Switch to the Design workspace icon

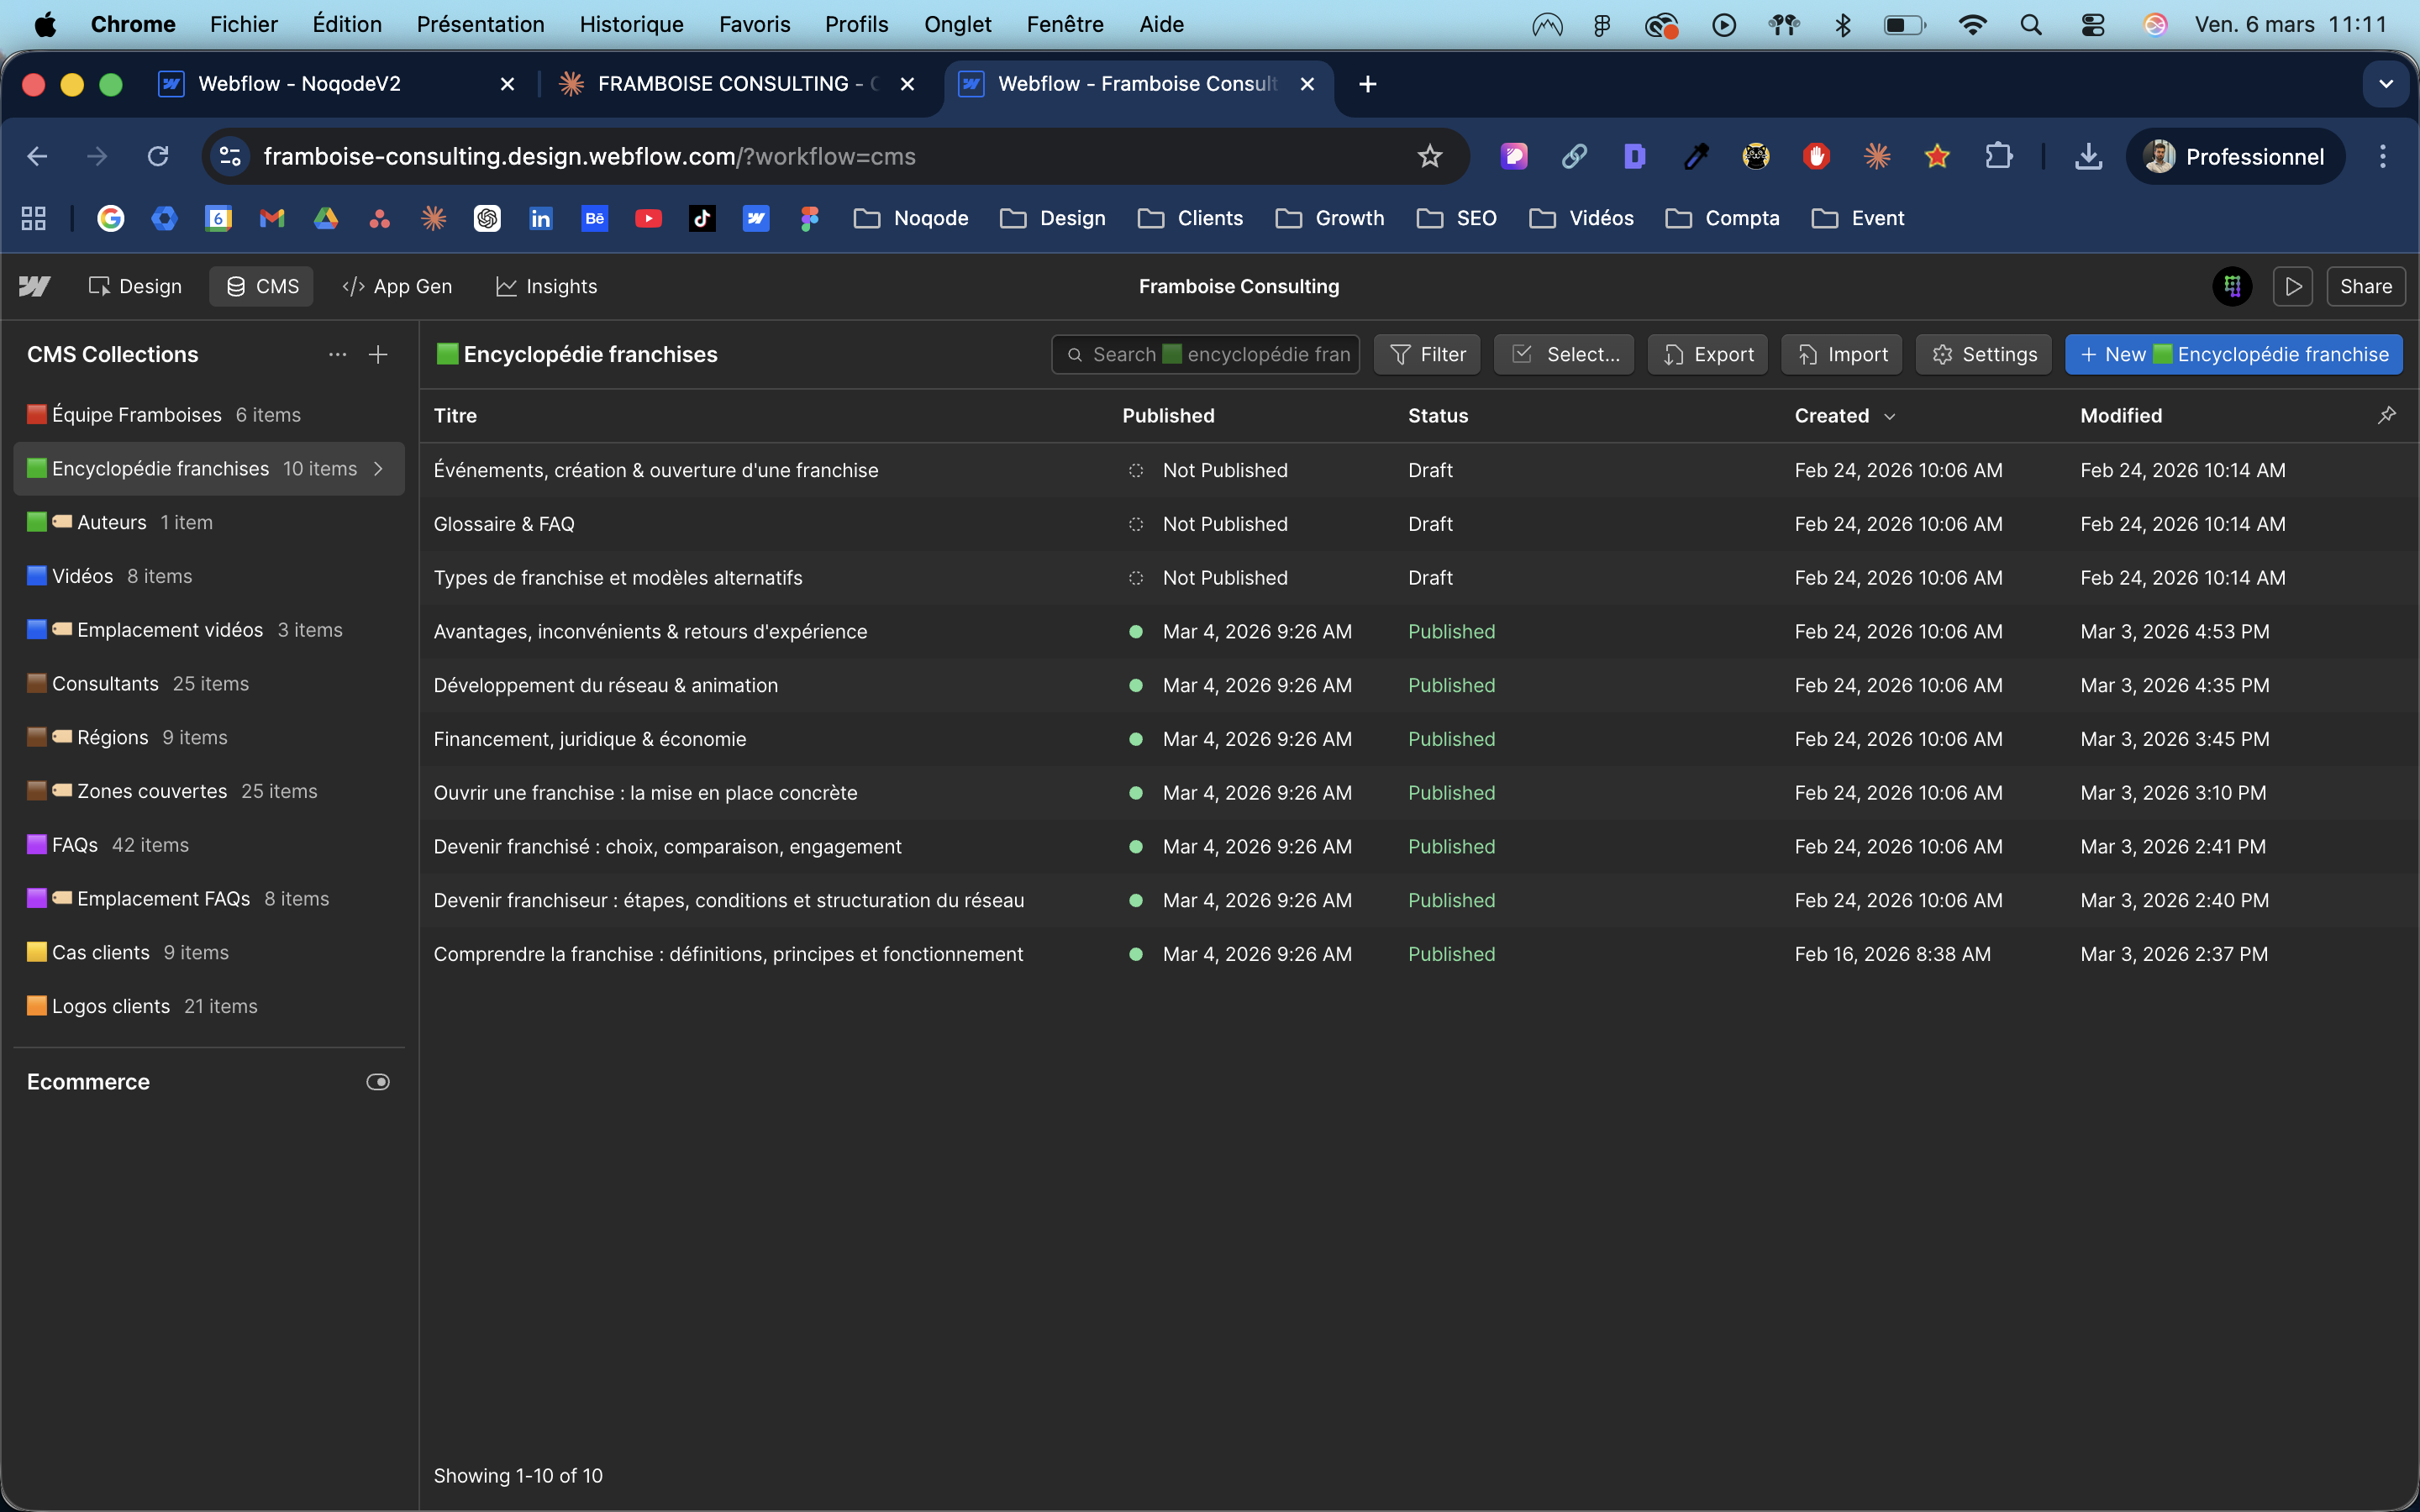coord(135,286)
